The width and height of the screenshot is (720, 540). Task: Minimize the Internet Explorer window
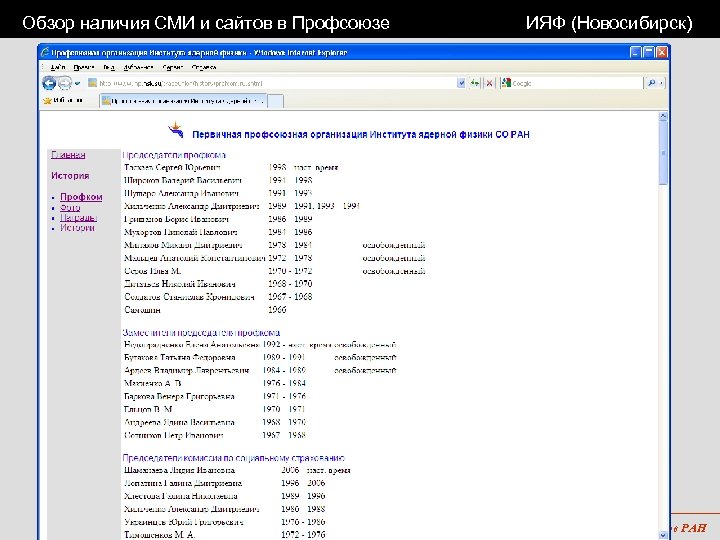[x=635, y=52]
